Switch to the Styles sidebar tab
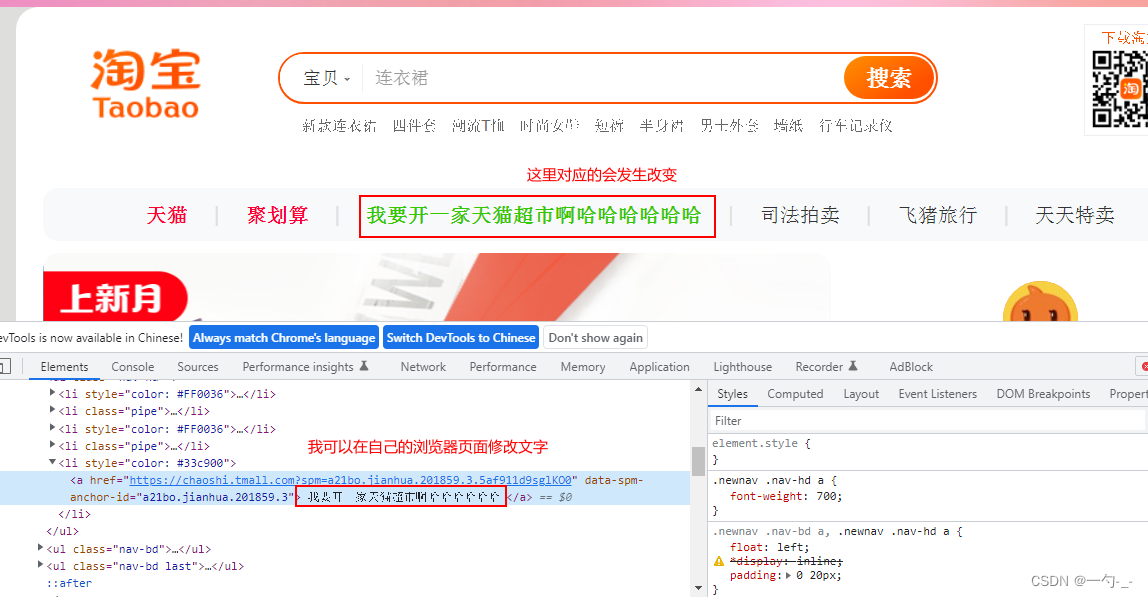 click(732, 394)
